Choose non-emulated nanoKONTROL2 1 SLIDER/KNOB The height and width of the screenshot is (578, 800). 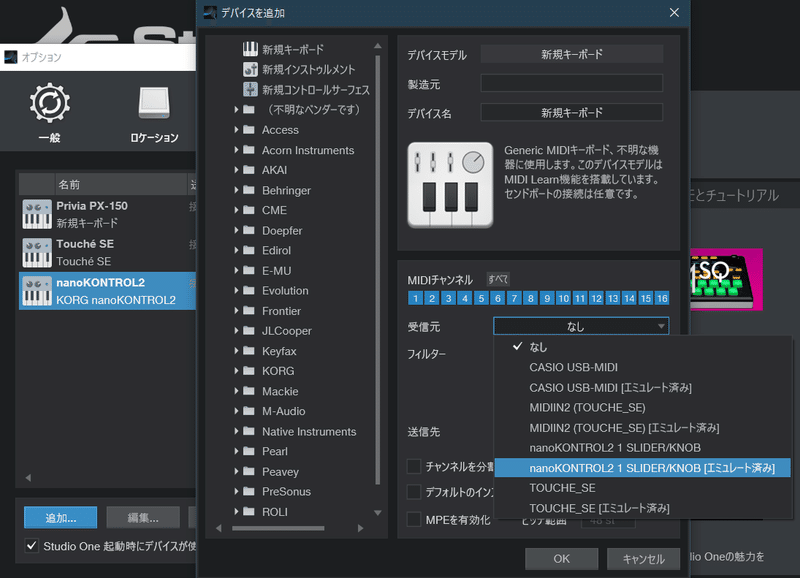[643, 448]
